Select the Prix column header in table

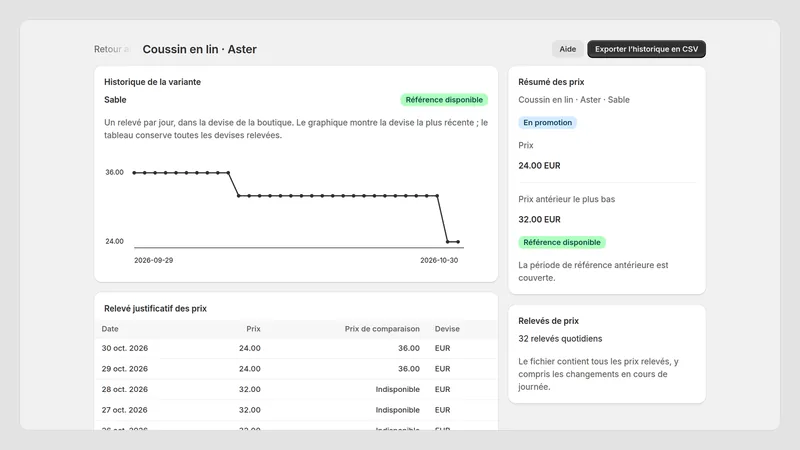pyautogui.click(x=254, y=329)
